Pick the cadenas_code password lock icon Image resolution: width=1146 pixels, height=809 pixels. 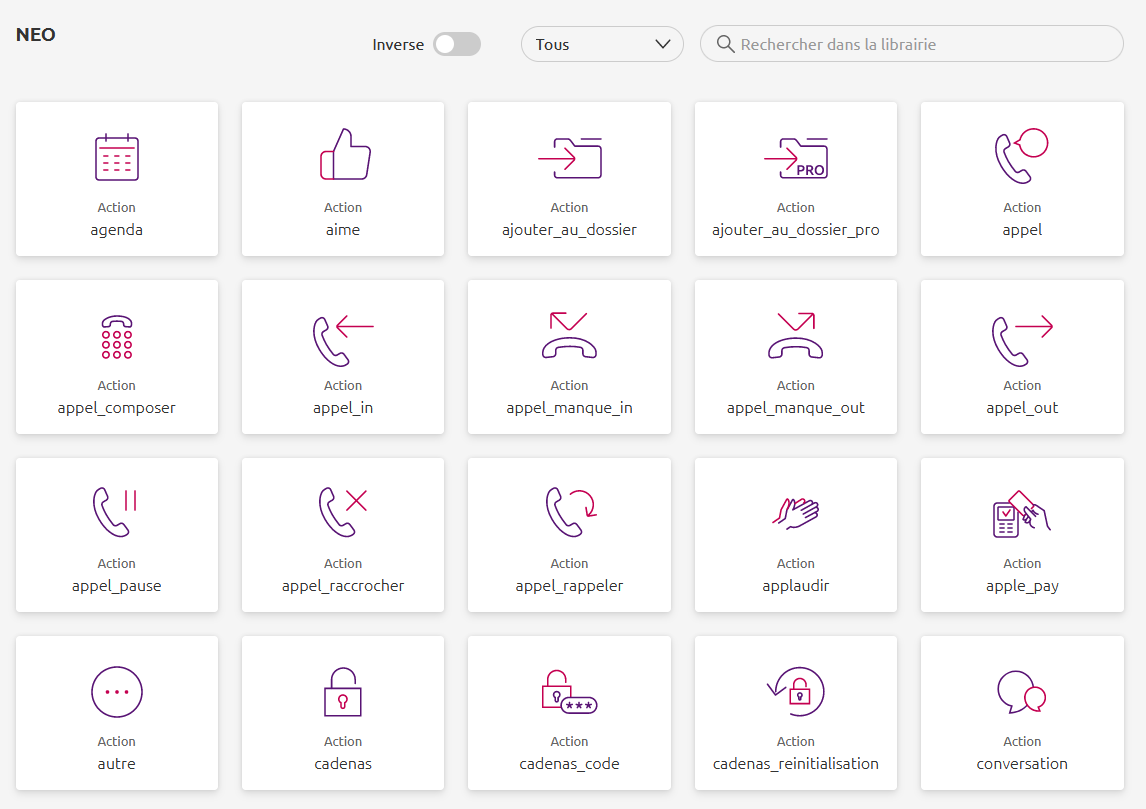[569, 692]
